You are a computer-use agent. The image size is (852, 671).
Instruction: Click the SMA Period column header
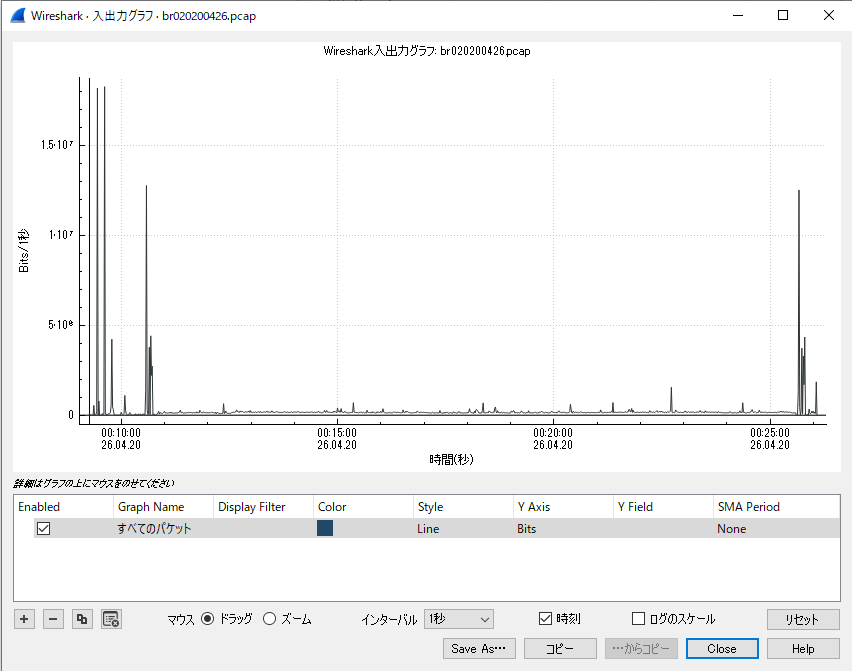[x=776, y=507]
